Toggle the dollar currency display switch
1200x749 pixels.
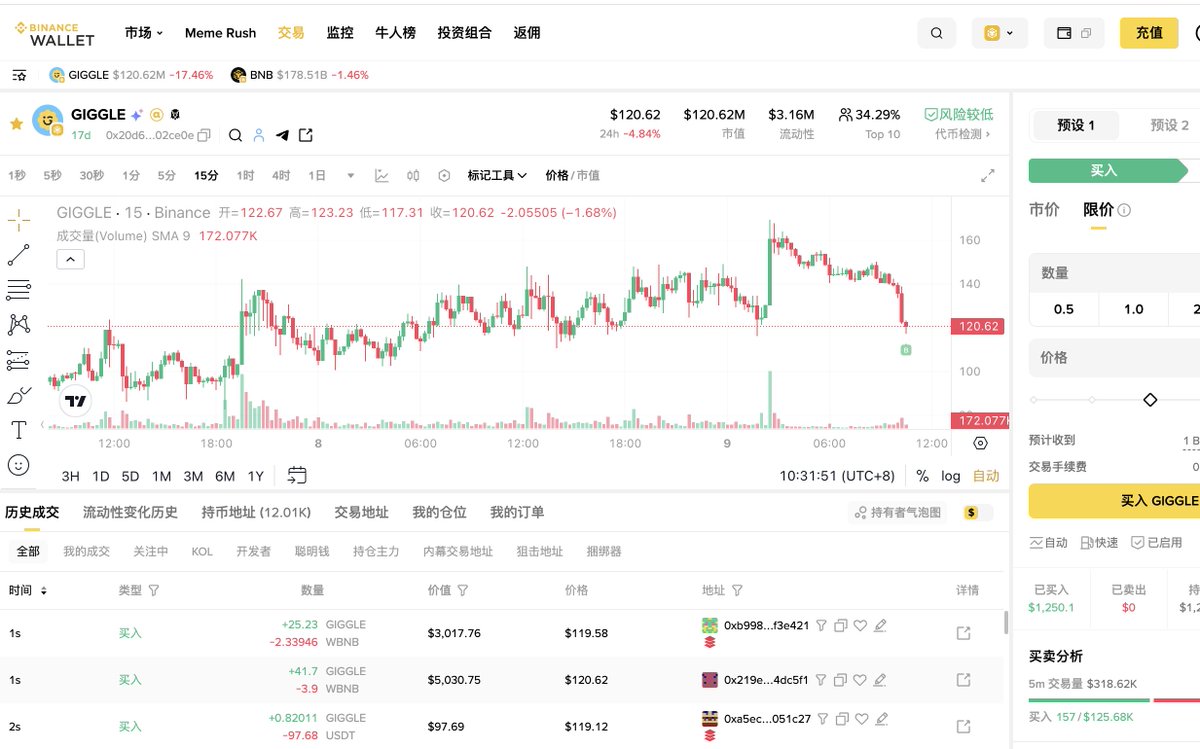point(978,513)
